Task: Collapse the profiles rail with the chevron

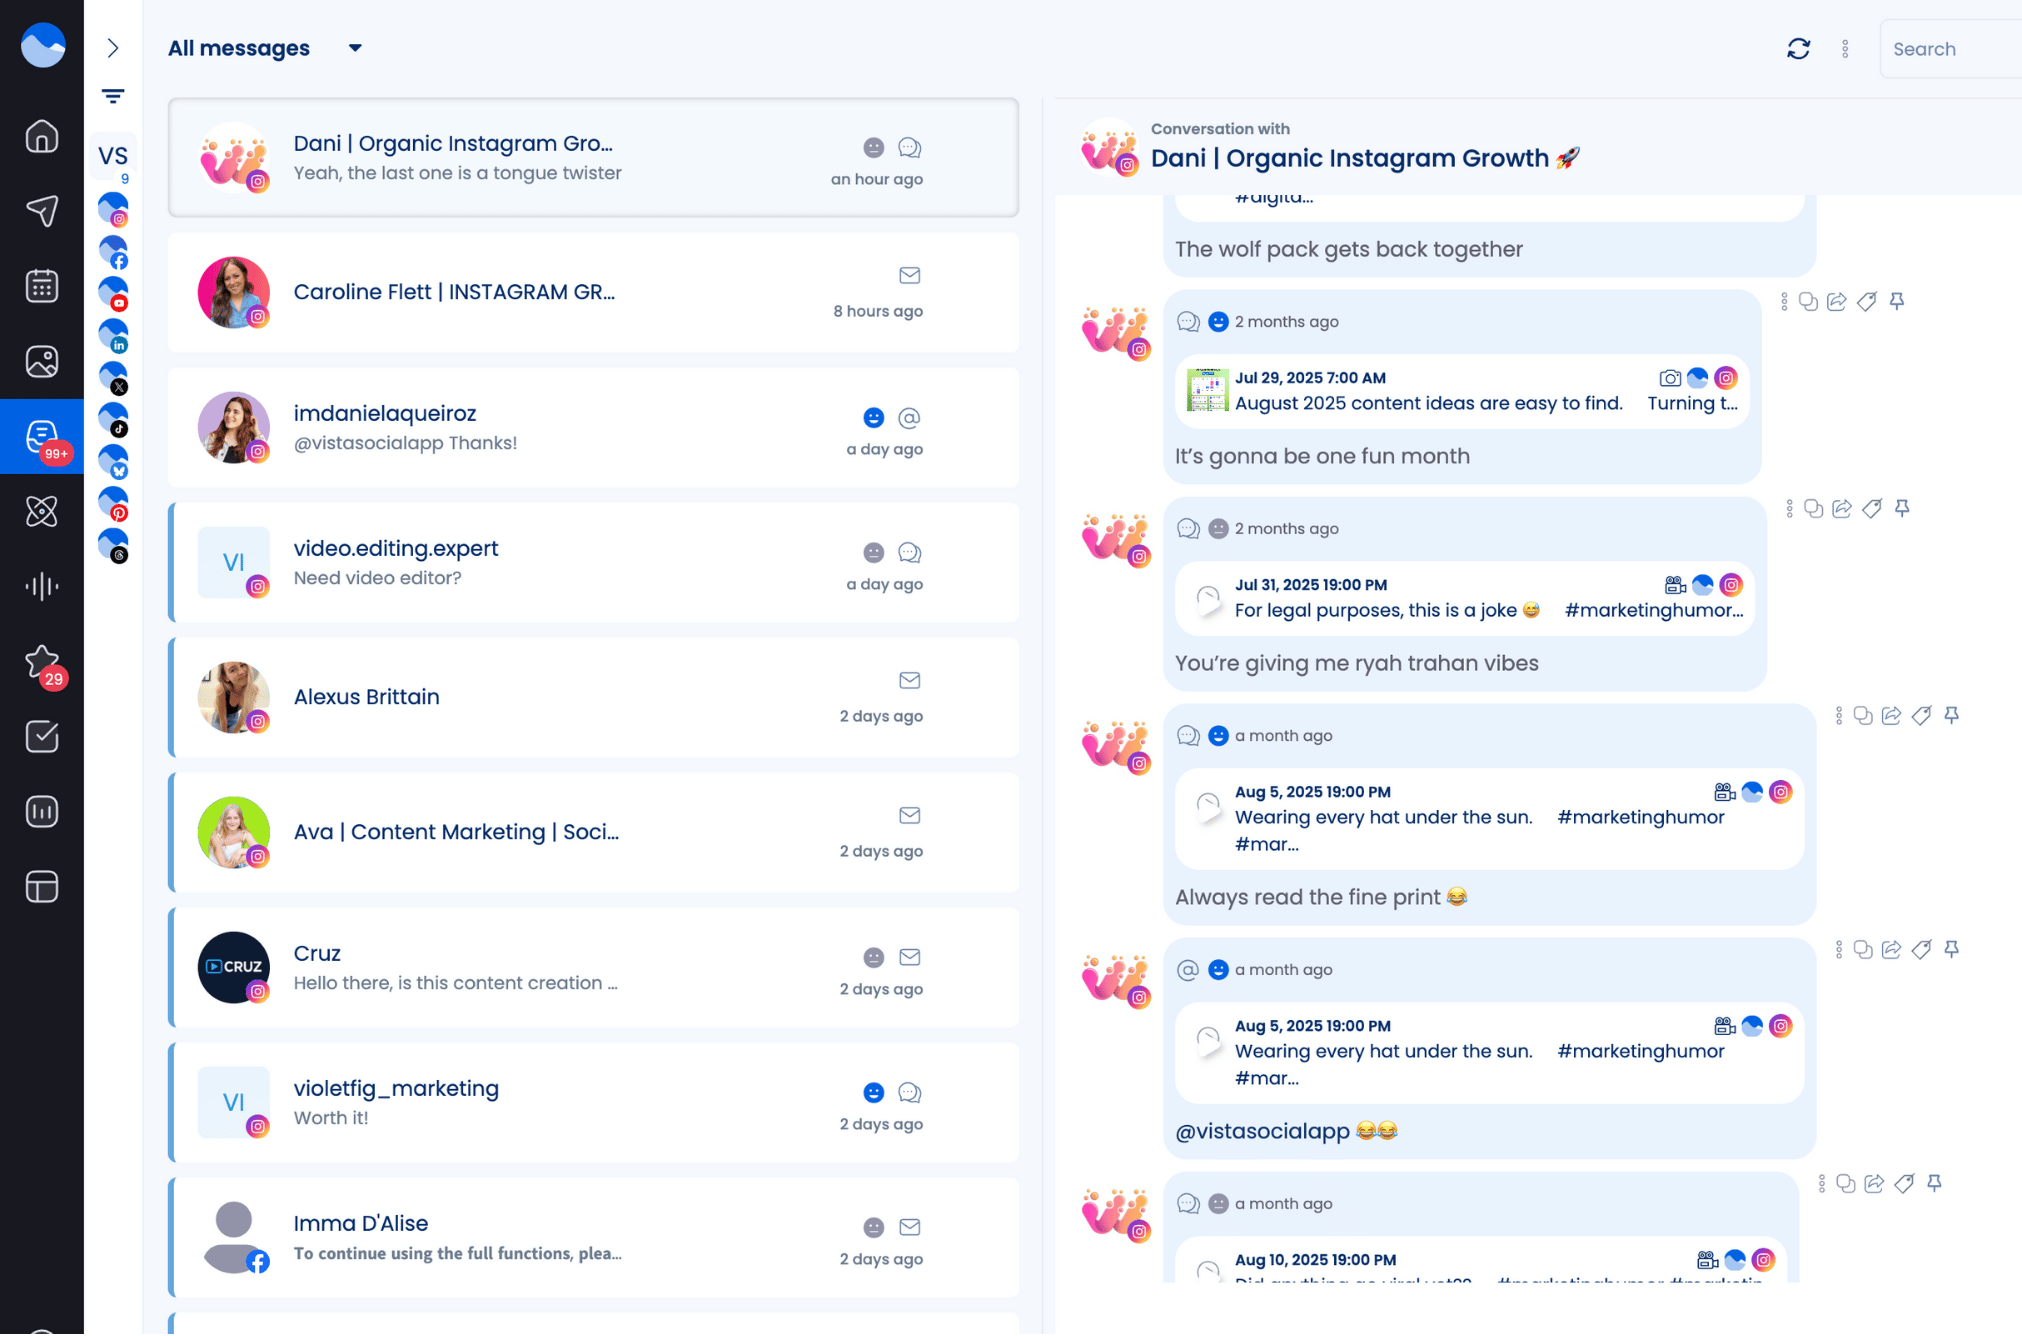Action: 112,47
